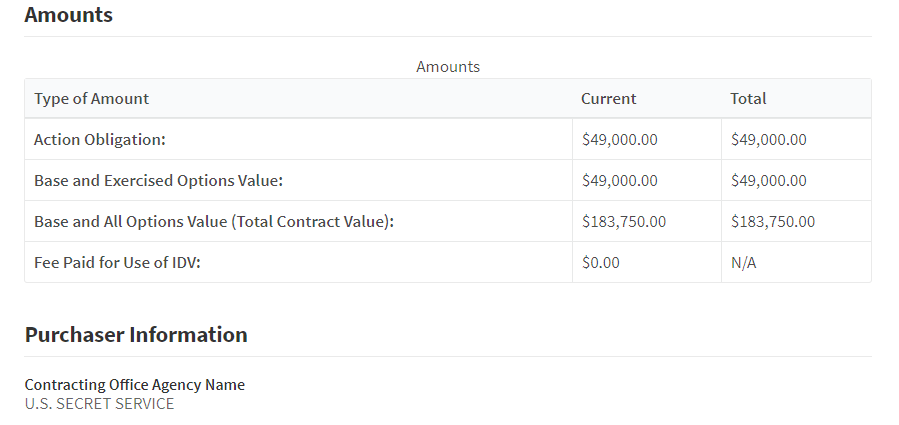Select the Current column header
Image resolution: width=899 pixels, height=425 pixels.
click(608, 99)
